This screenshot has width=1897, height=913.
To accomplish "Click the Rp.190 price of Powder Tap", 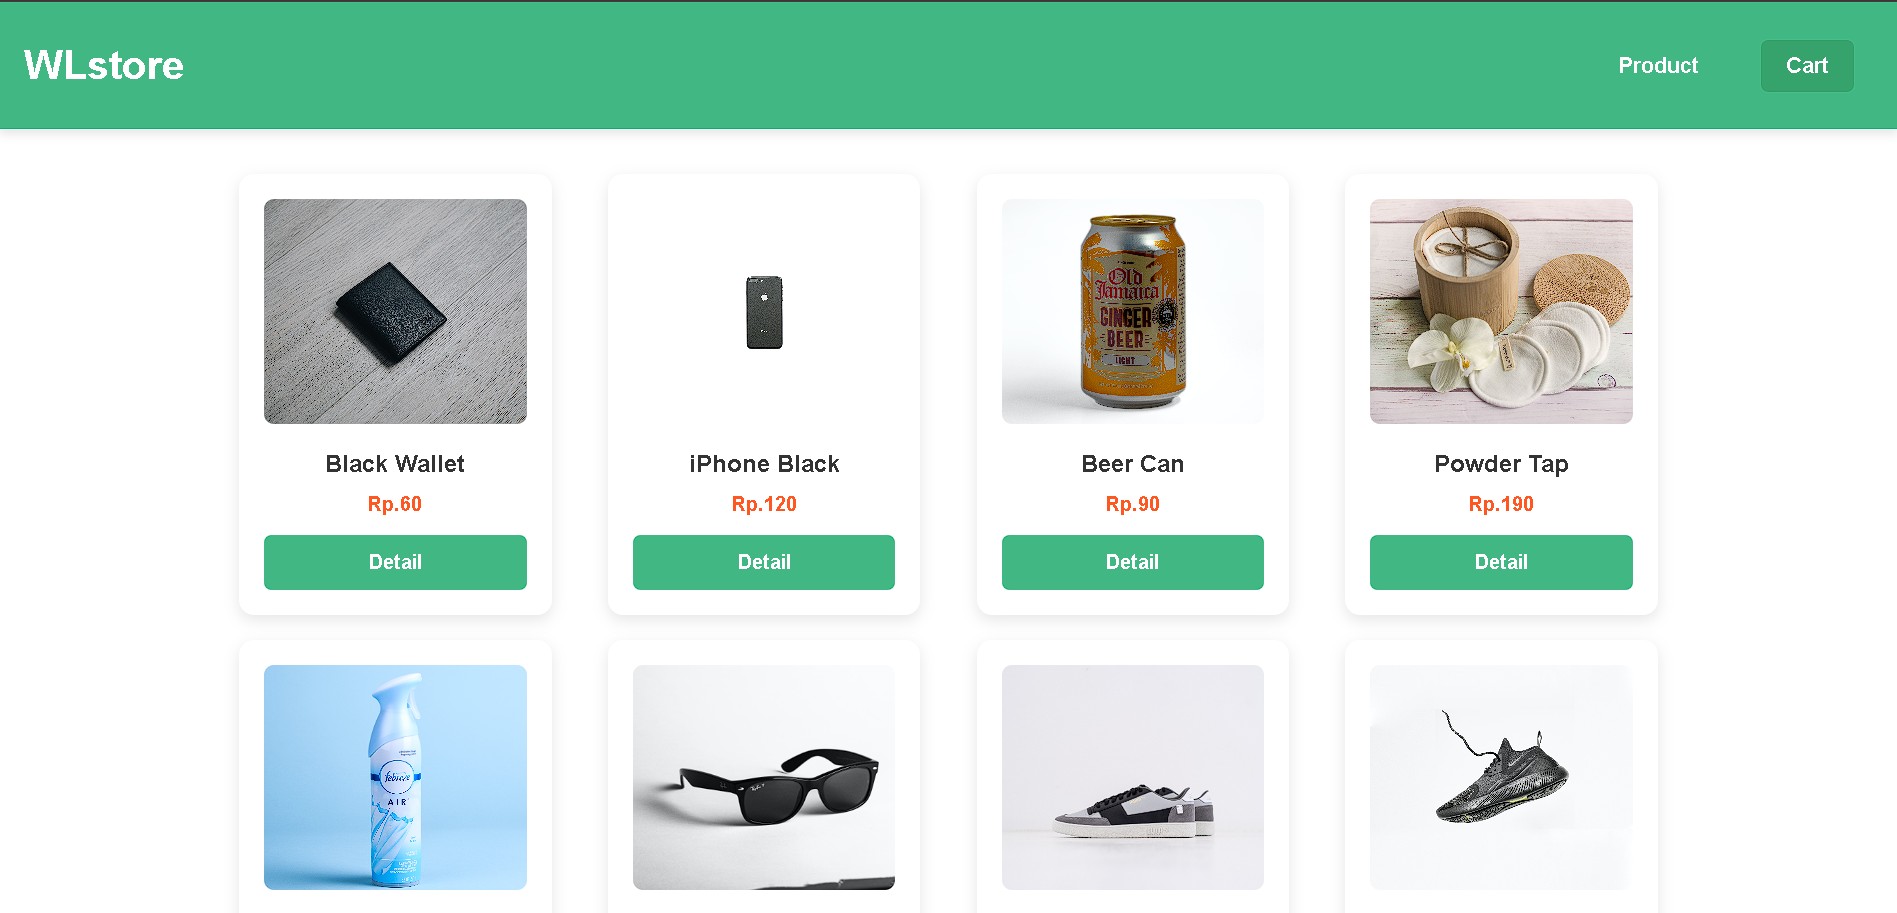I will [x=1500, y=504].
